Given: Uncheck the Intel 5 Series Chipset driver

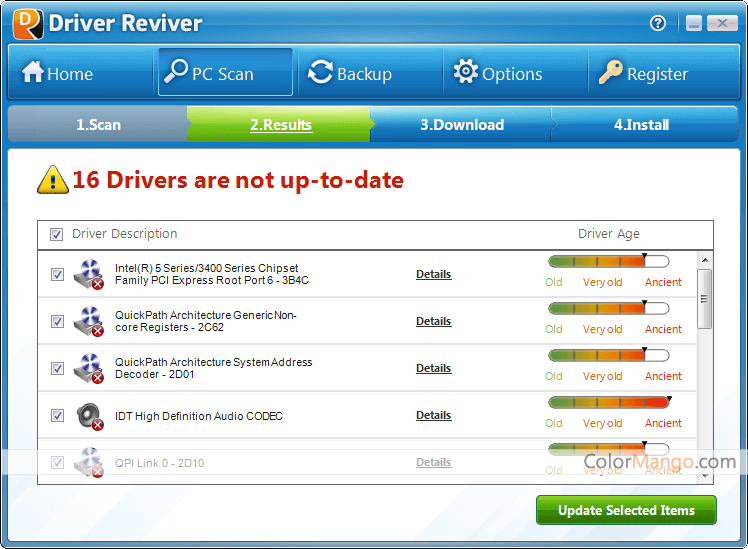Looking at the screenshot, I should coord(57,274).
